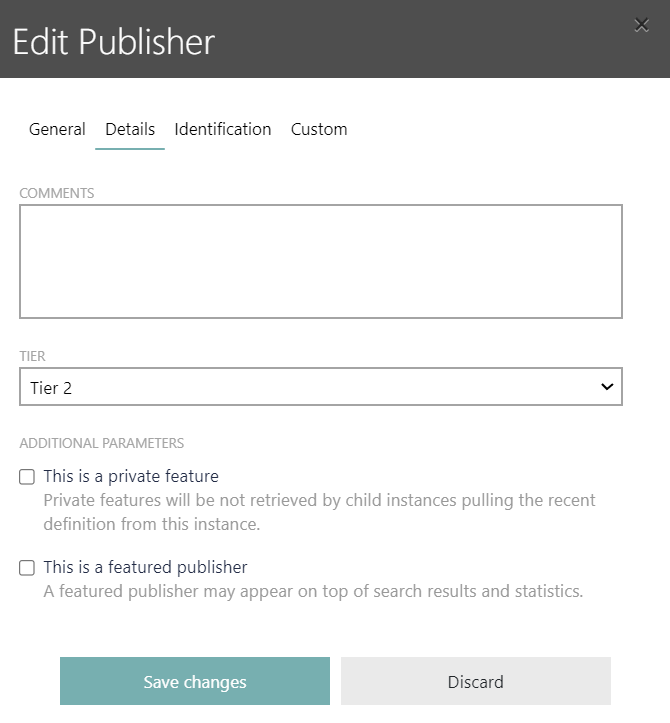Screen dimensions: 670x723
Task: Select the Details tab
Action: click(x=130, y=130)
